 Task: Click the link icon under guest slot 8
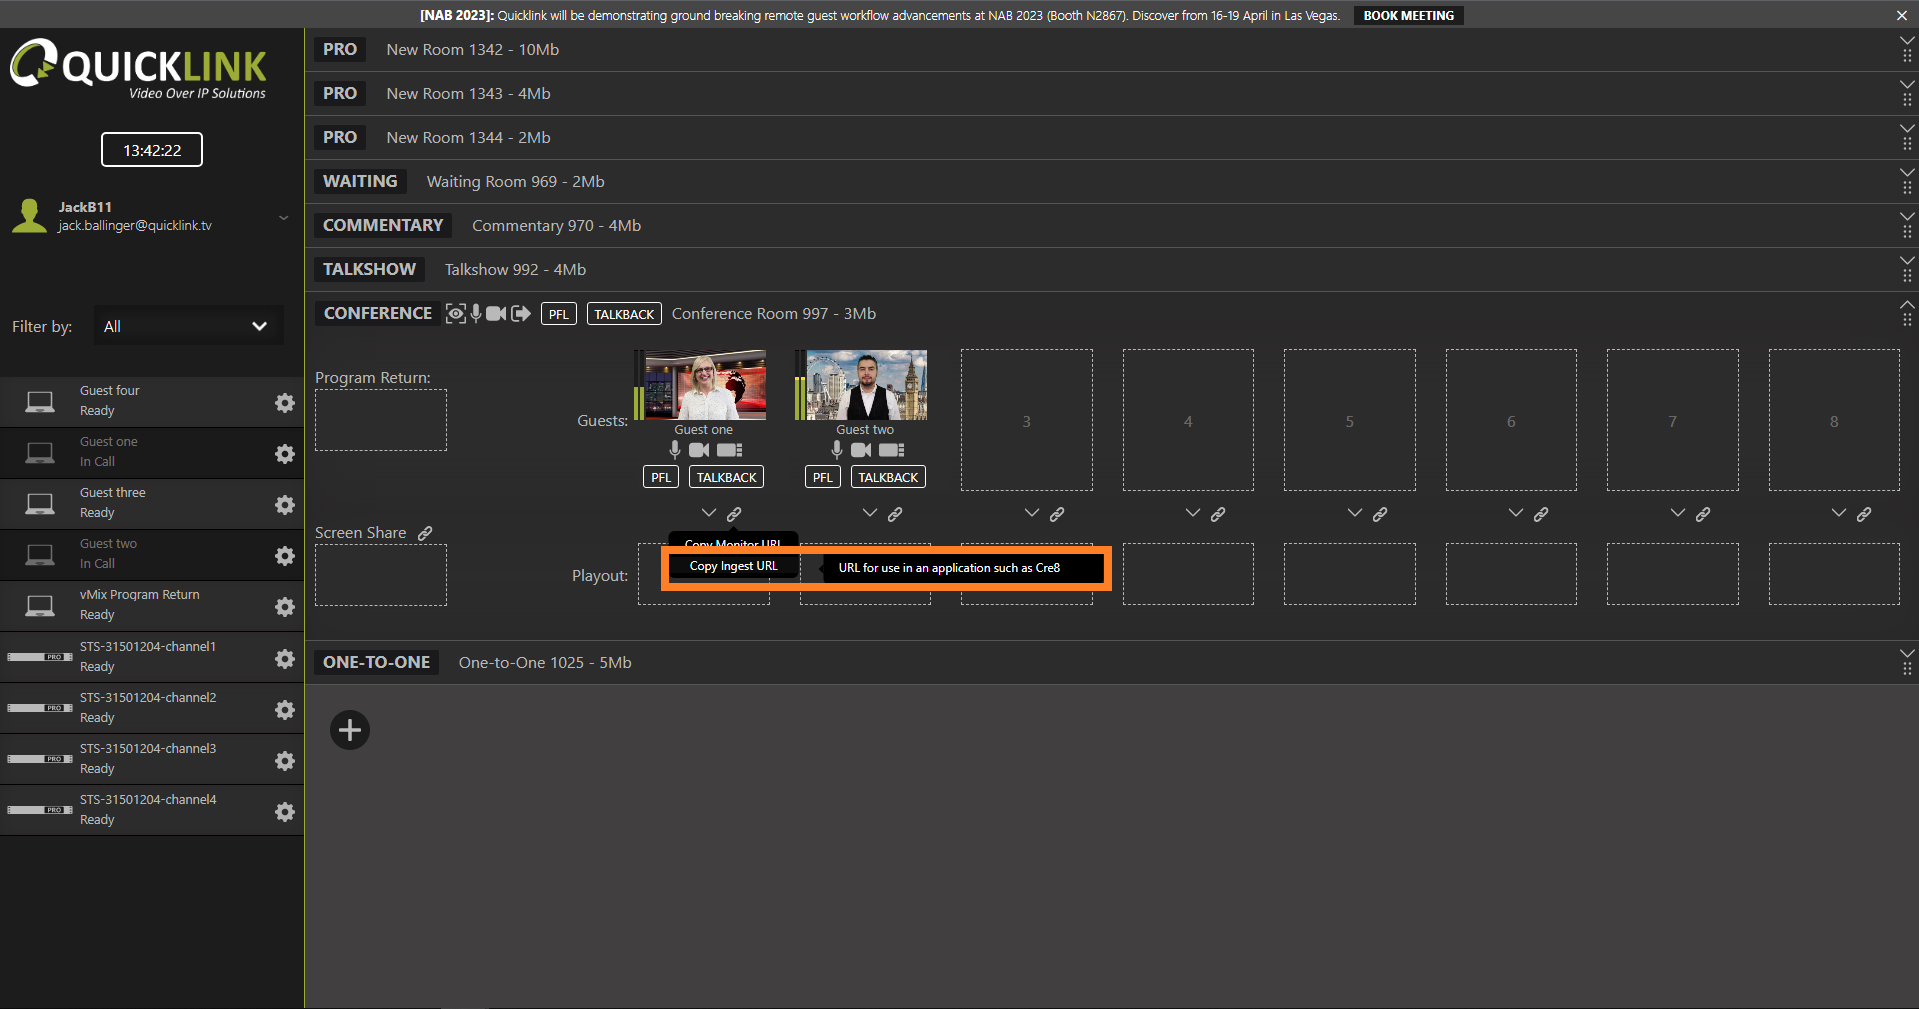pos(1864,514)
